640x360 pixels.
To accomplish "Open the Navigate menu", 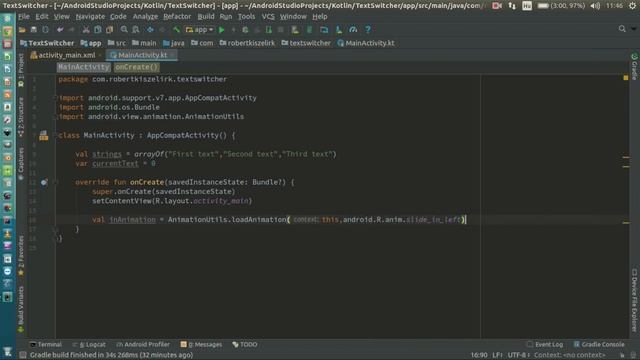I will point(90,17).
